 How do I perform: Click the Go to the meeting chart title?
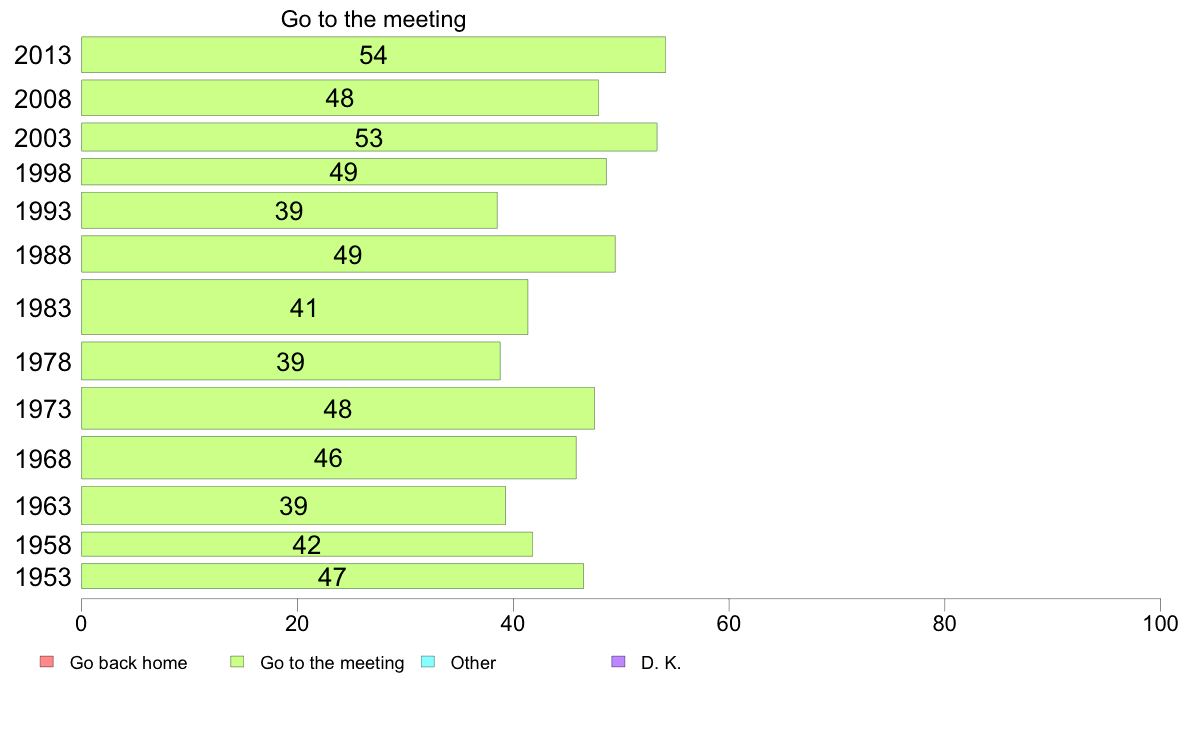374,19
